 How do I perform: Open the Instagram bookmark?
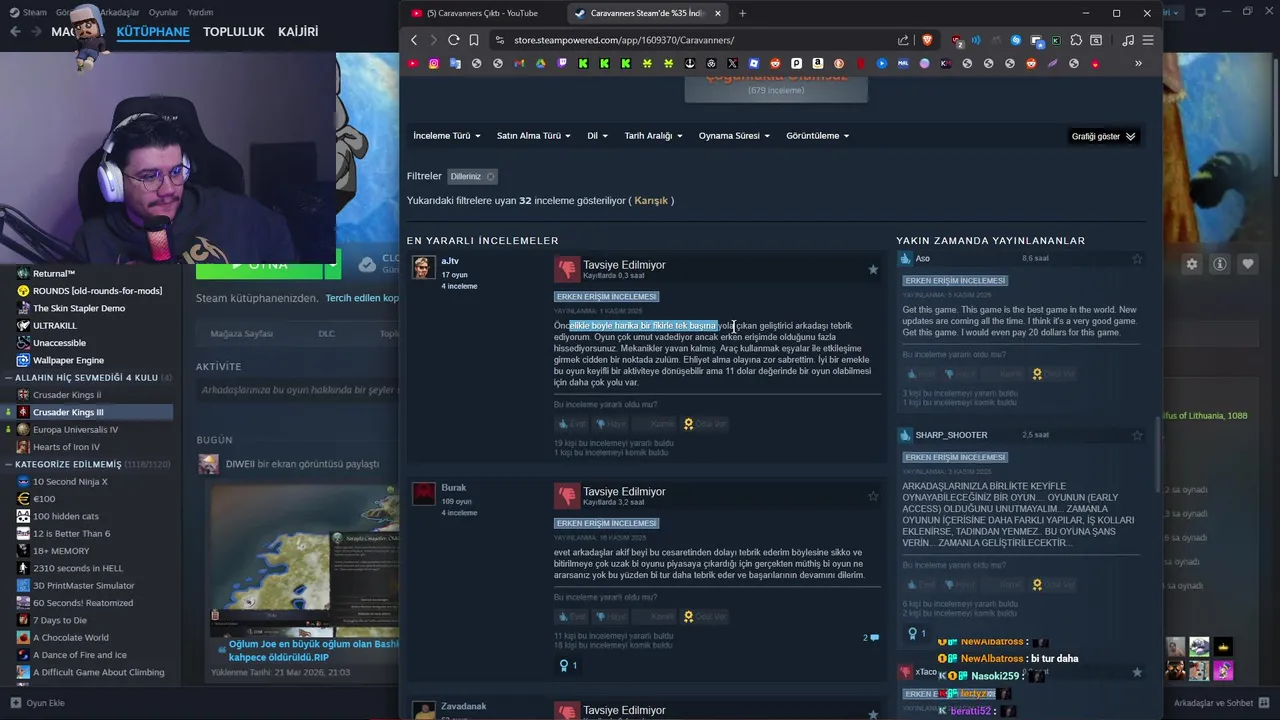click(434, 63)
